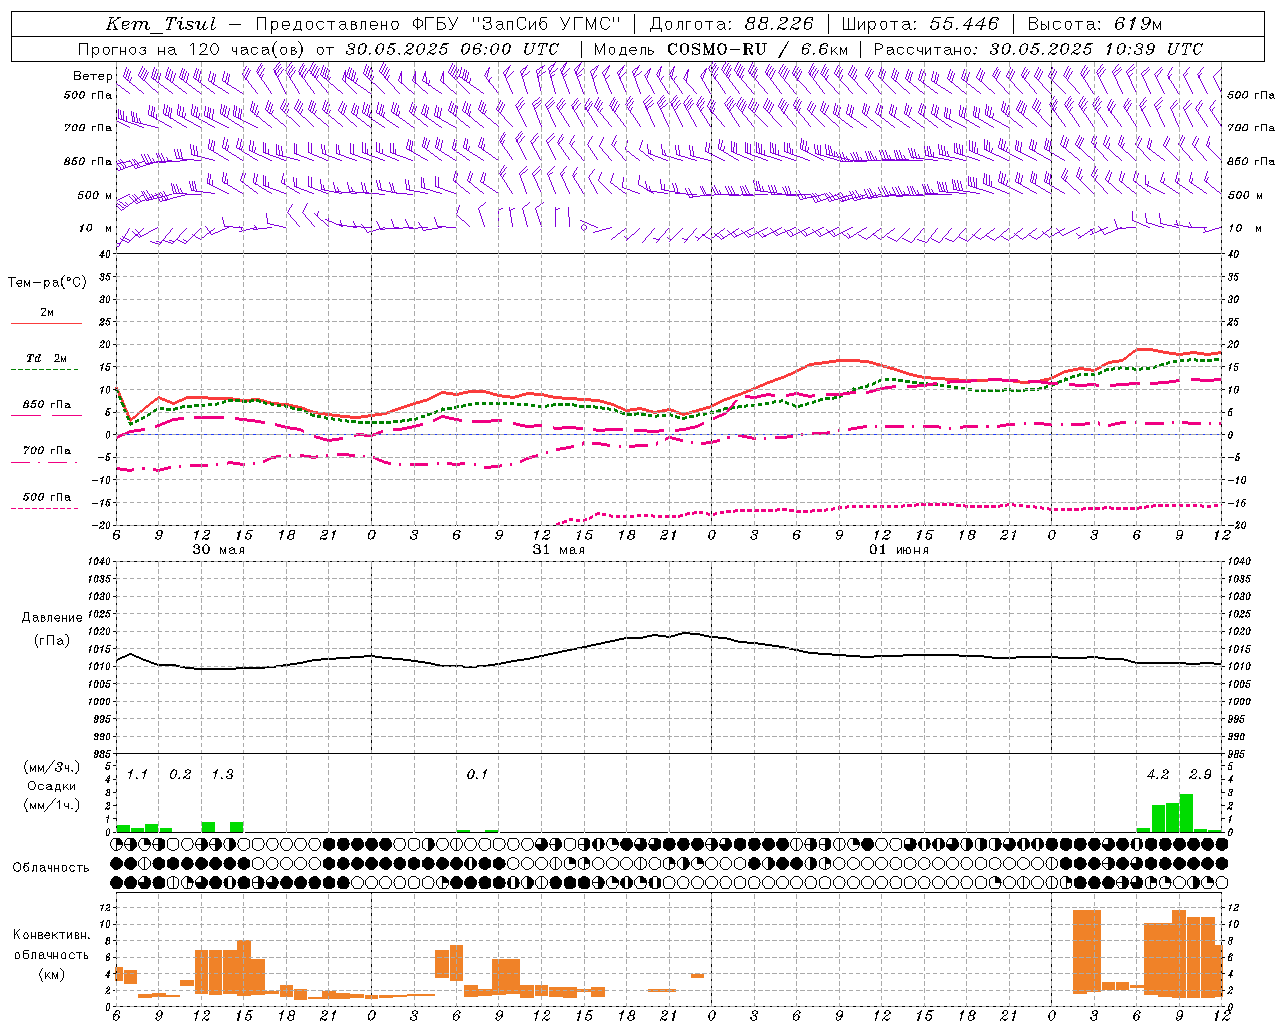Click the Конвективн. convective cloud label
Viewport: 1280px width, 1024px height.
52,935
